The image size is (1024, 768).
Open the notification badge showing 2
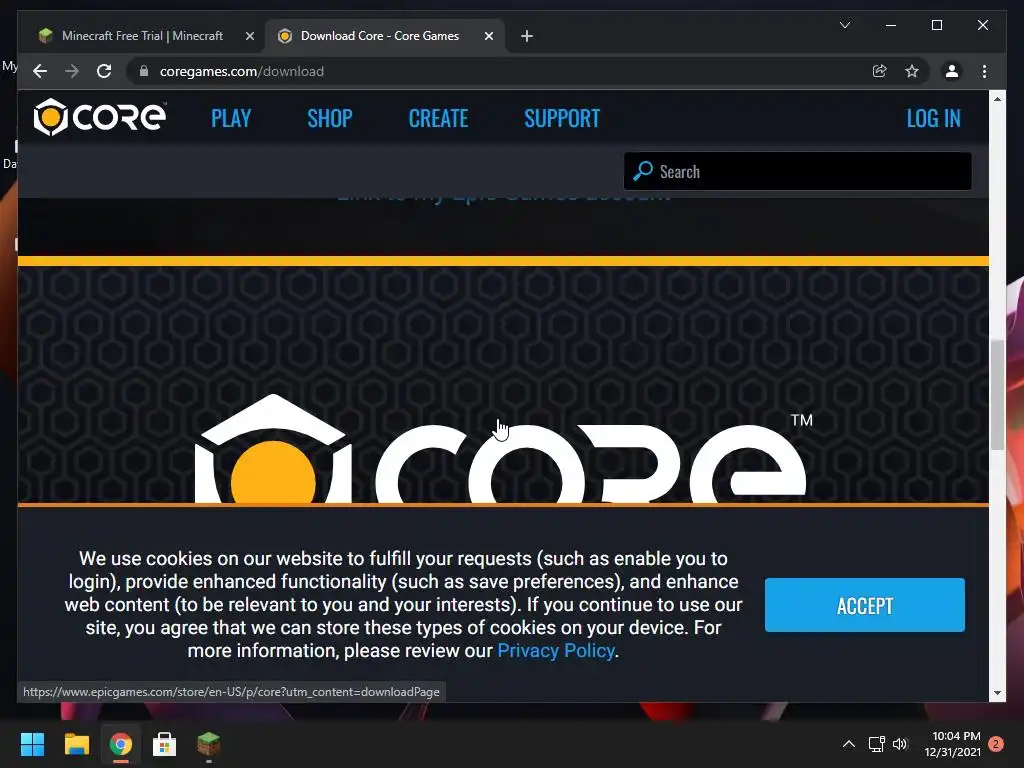click(996, 744)
